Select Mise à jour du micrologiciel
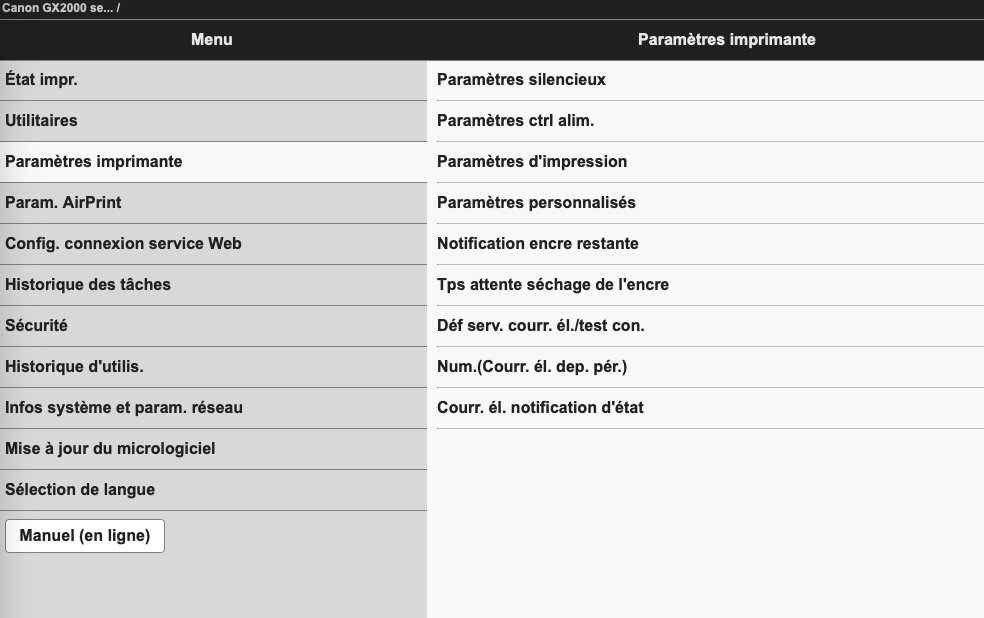 (x=110, y=449)
